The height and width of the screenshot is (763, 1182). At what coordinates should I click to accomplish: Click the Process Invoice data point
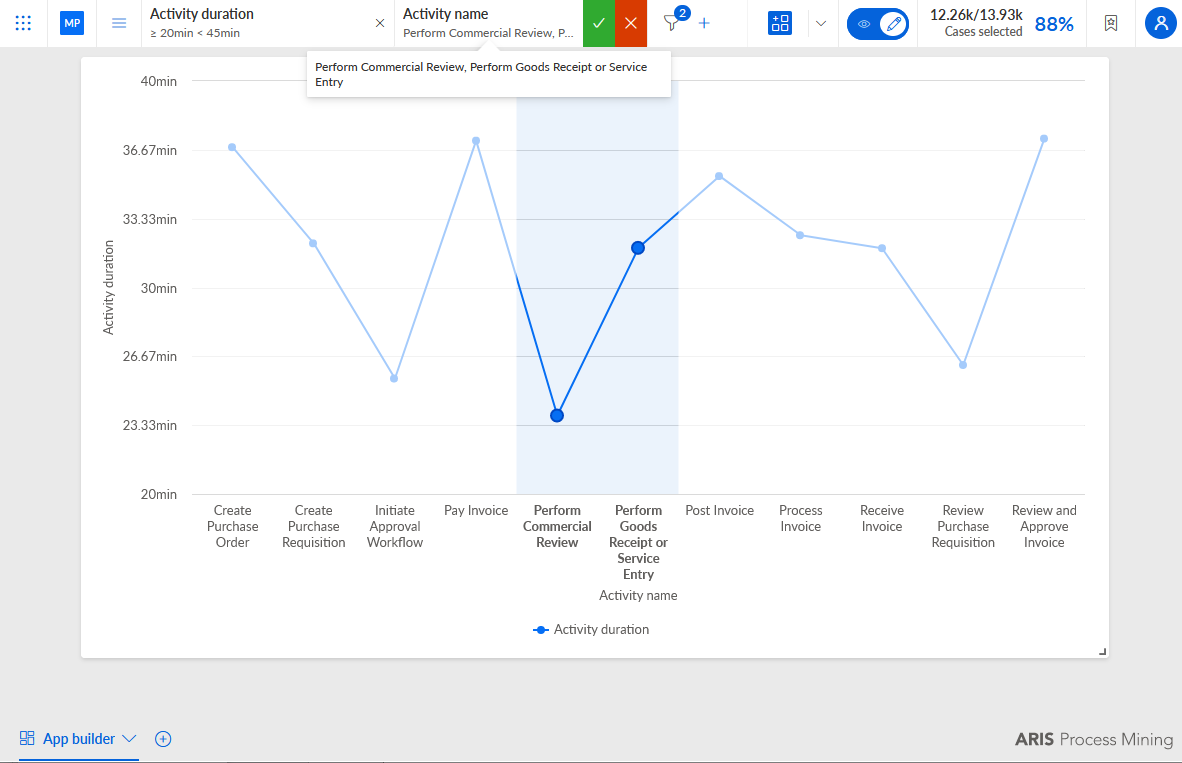pyautogui.click(x=801, y=235)
